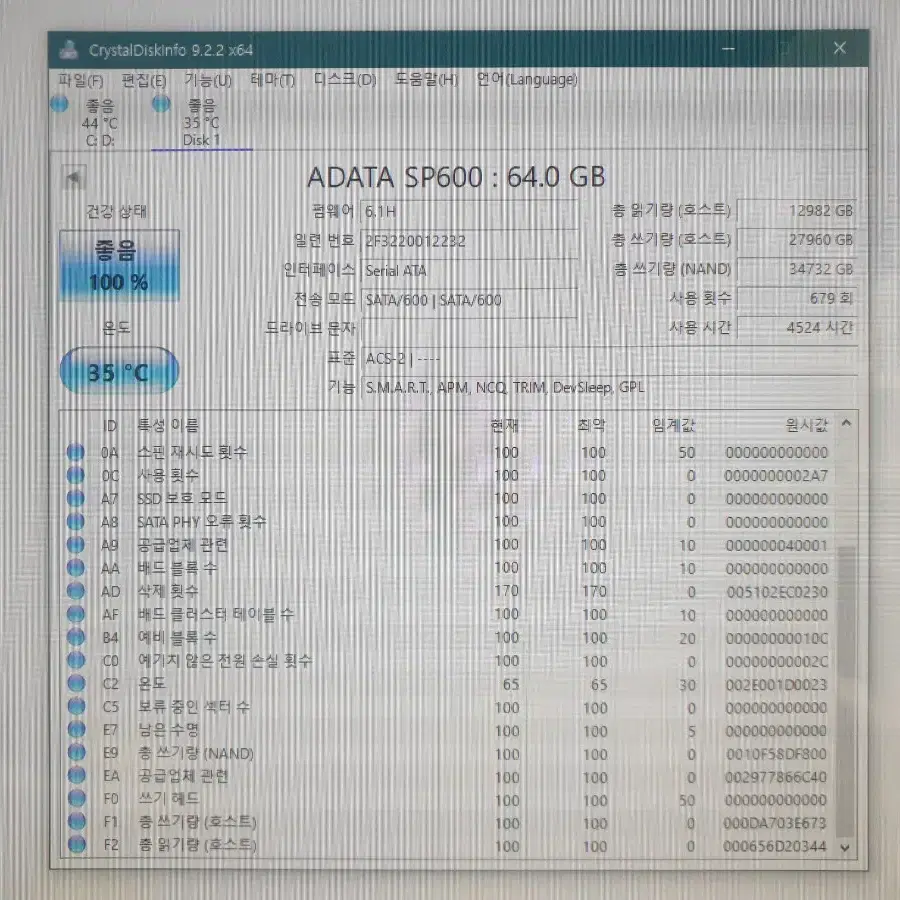Click the 35 °C temperature button
Image resolution: width=900 pixels, height=900 pixels.
119,371
